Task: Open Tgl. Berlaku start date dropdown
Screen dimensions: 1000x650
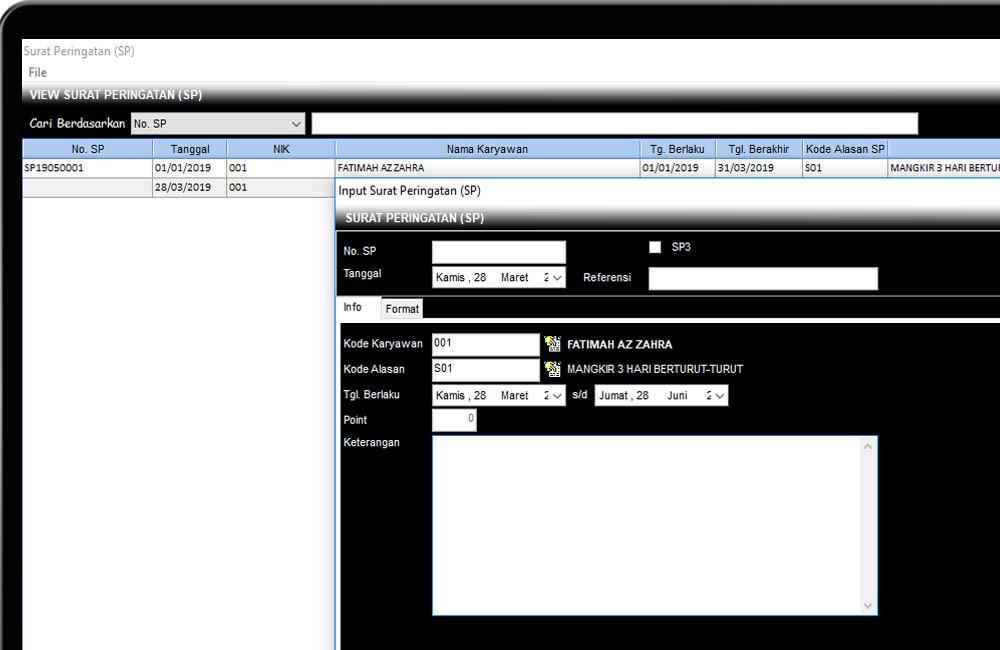Action: click(557, 396)
